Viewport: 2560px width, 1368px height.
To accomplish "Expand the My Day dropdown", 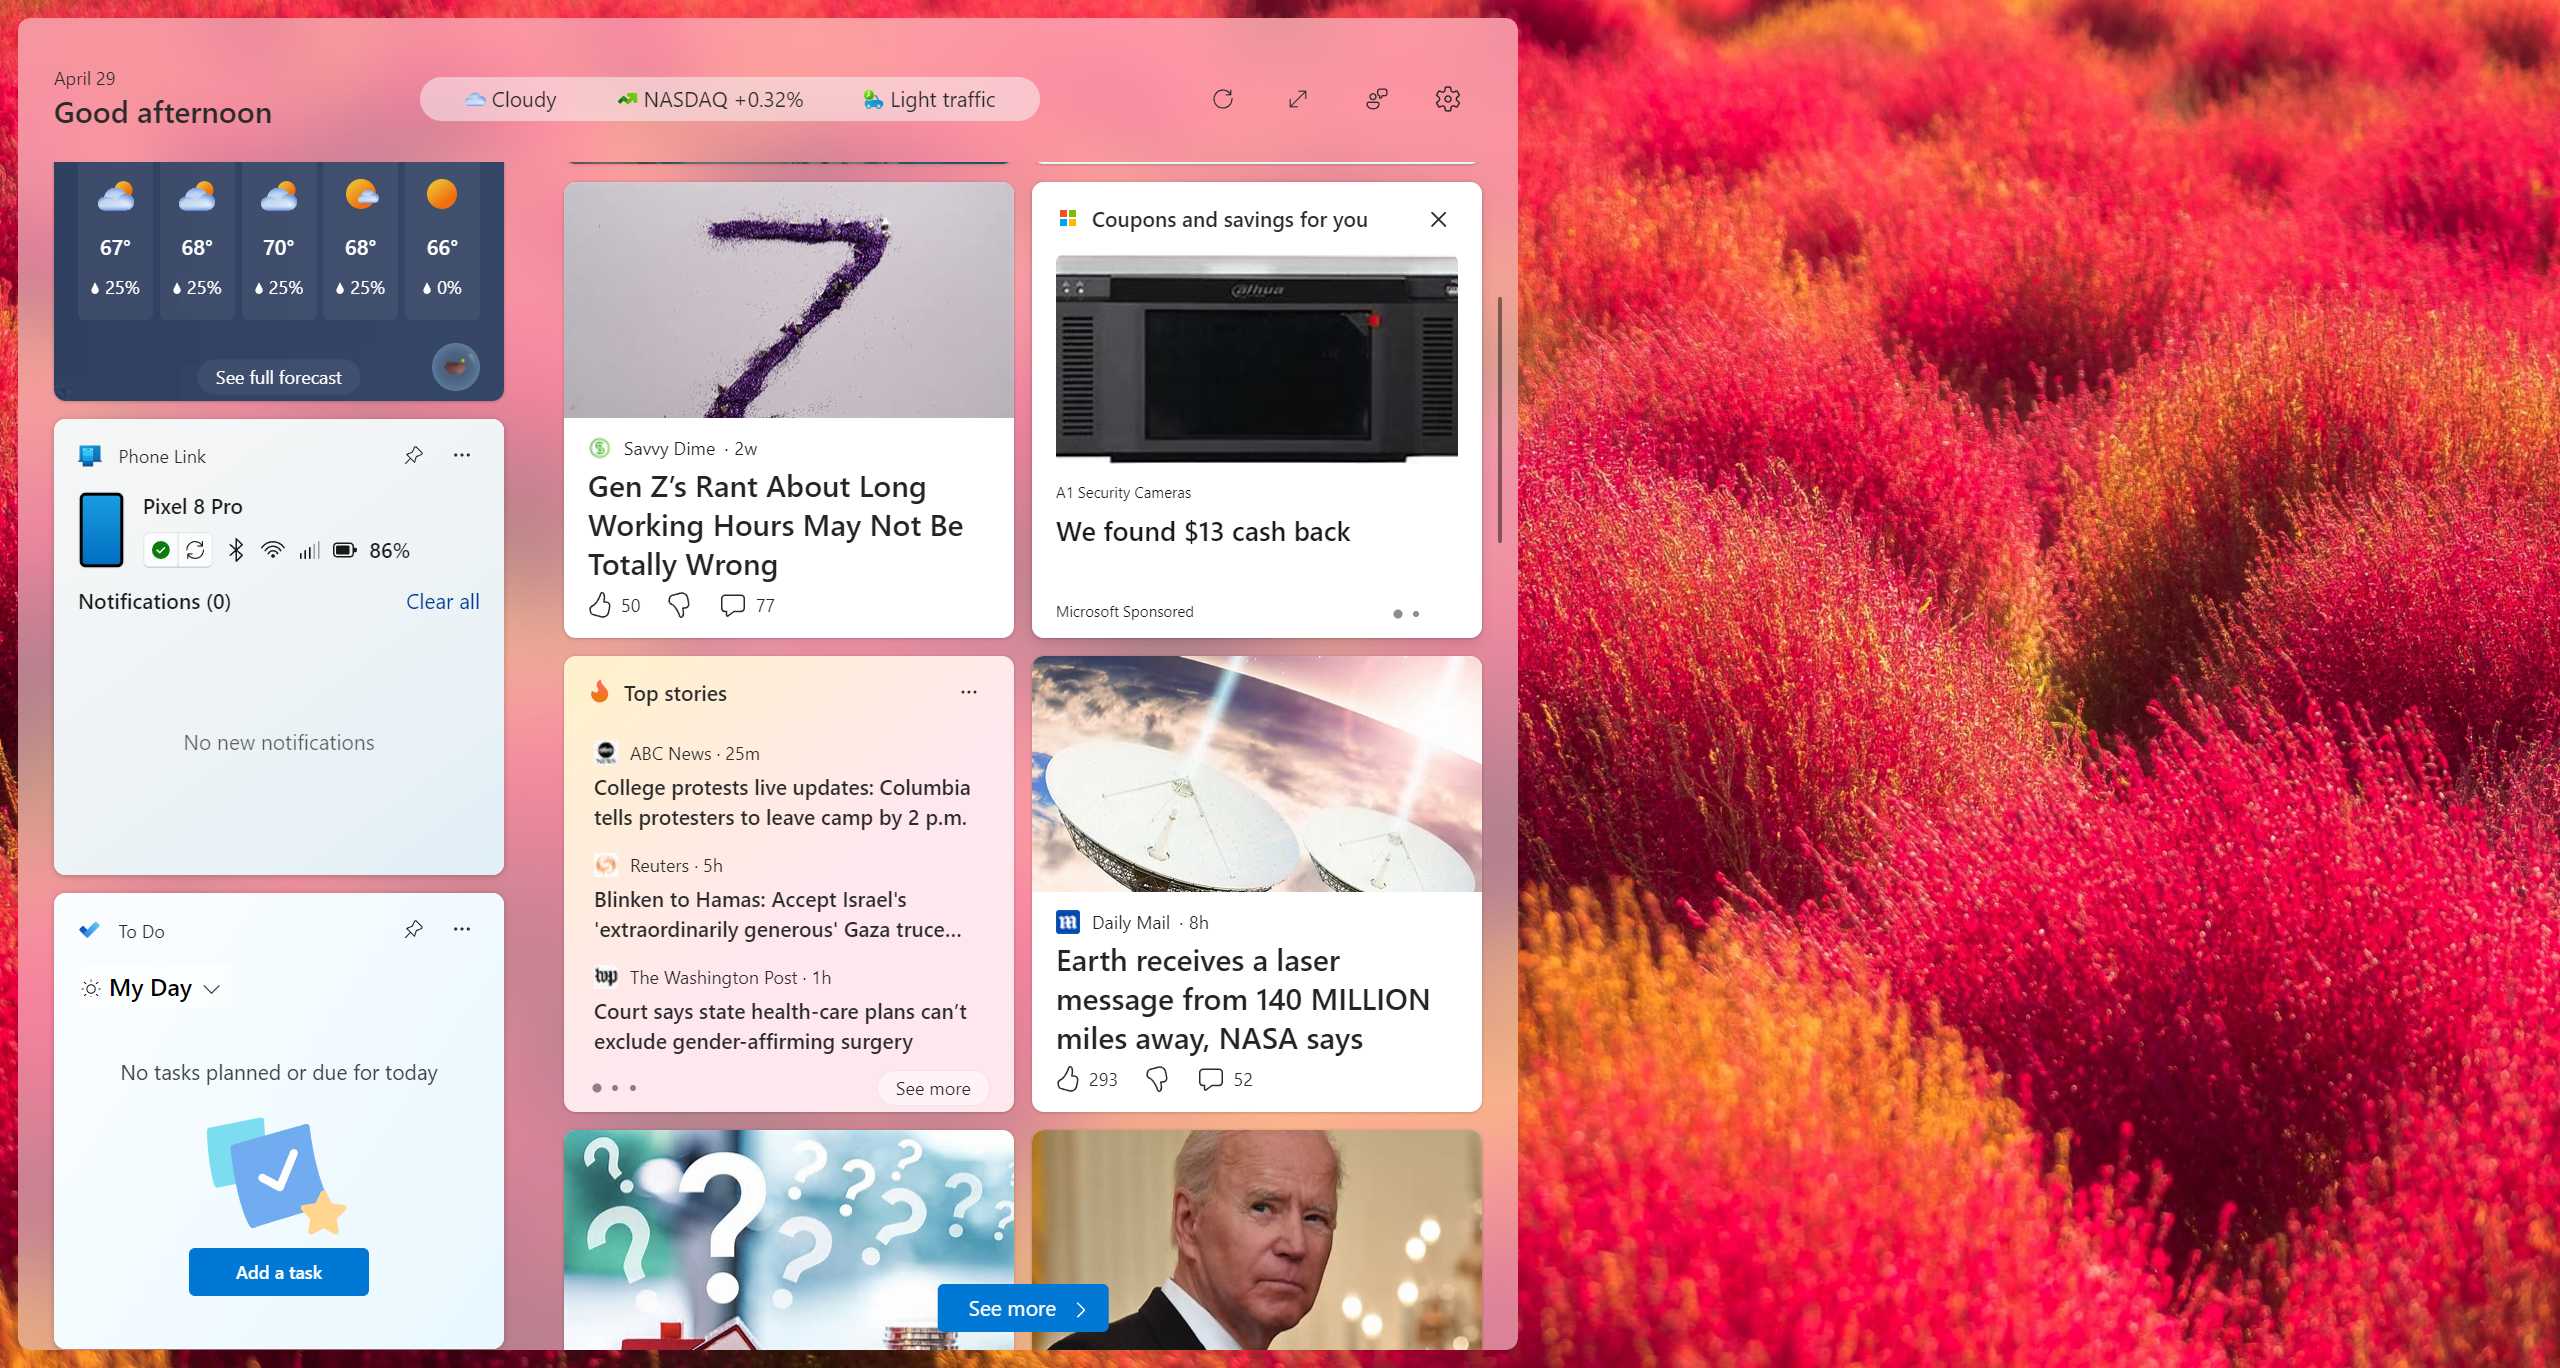I will (x=211, y=988).
